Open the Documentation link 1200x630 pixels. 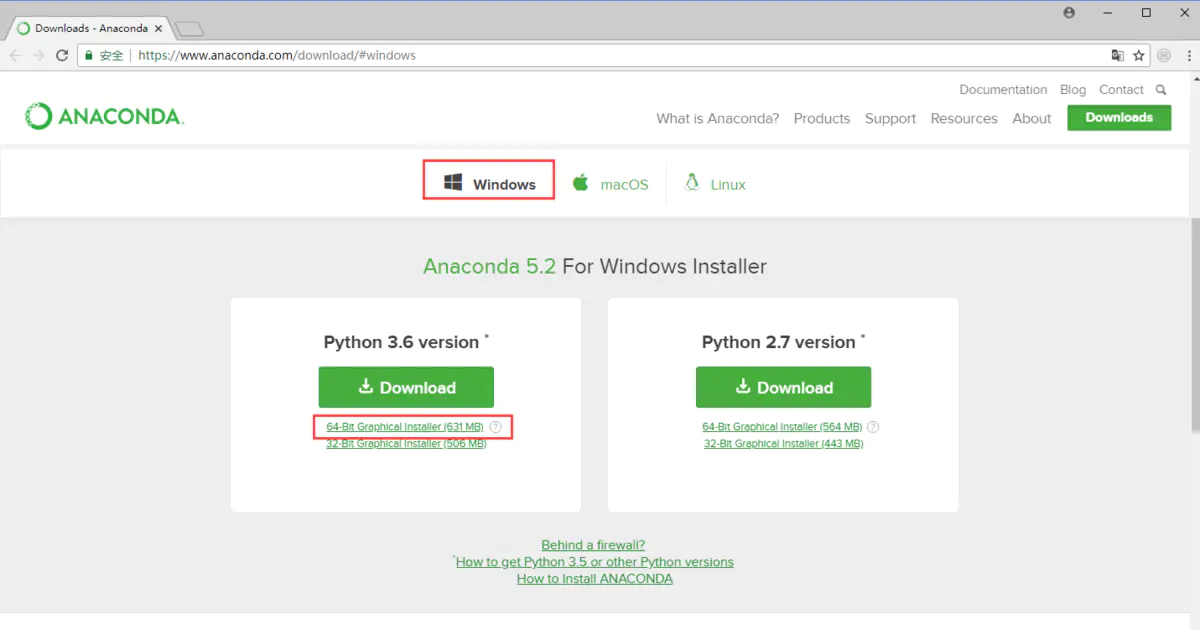(x=1003, y=90)
